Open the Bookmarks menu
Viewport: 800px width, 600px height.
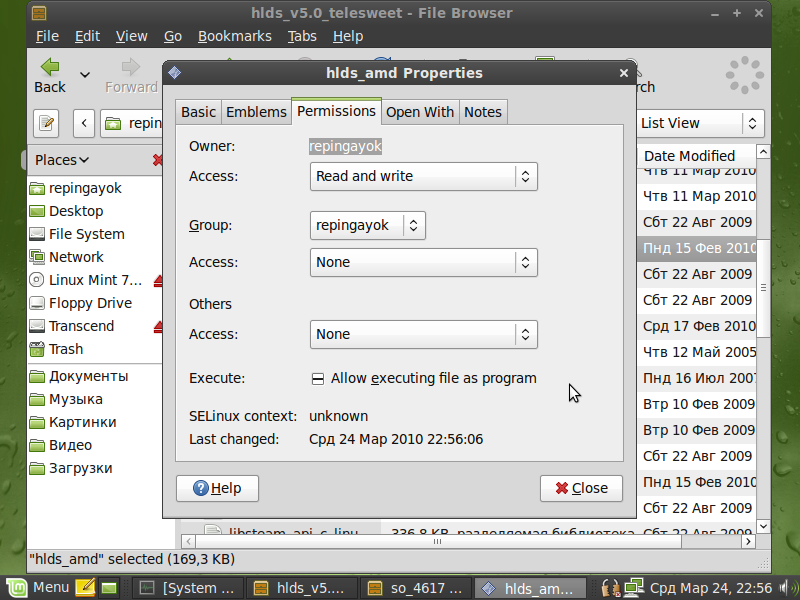[x=235, y=36]
